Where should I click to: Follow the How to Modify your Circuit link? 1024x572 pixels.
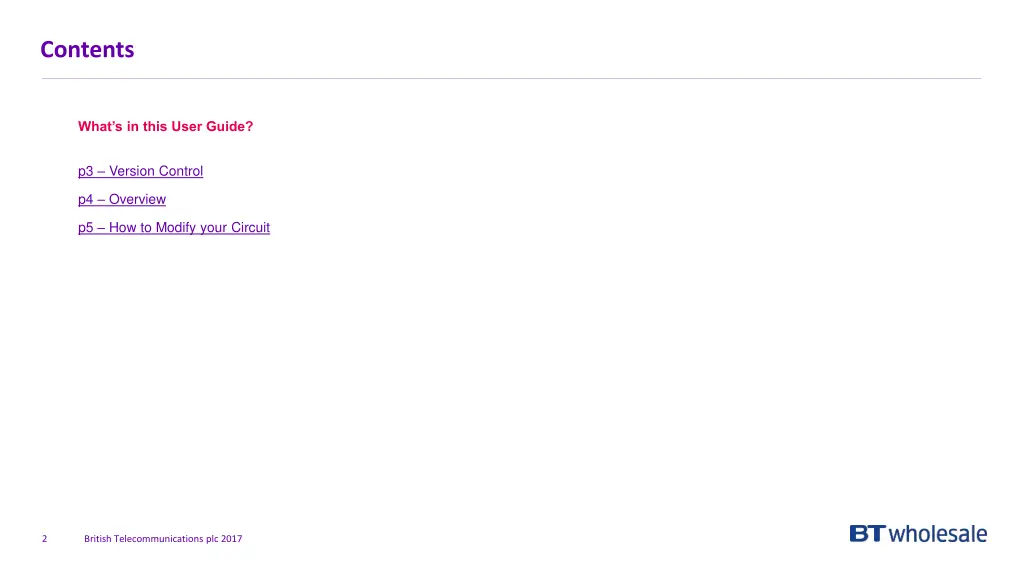click(174, 227)
